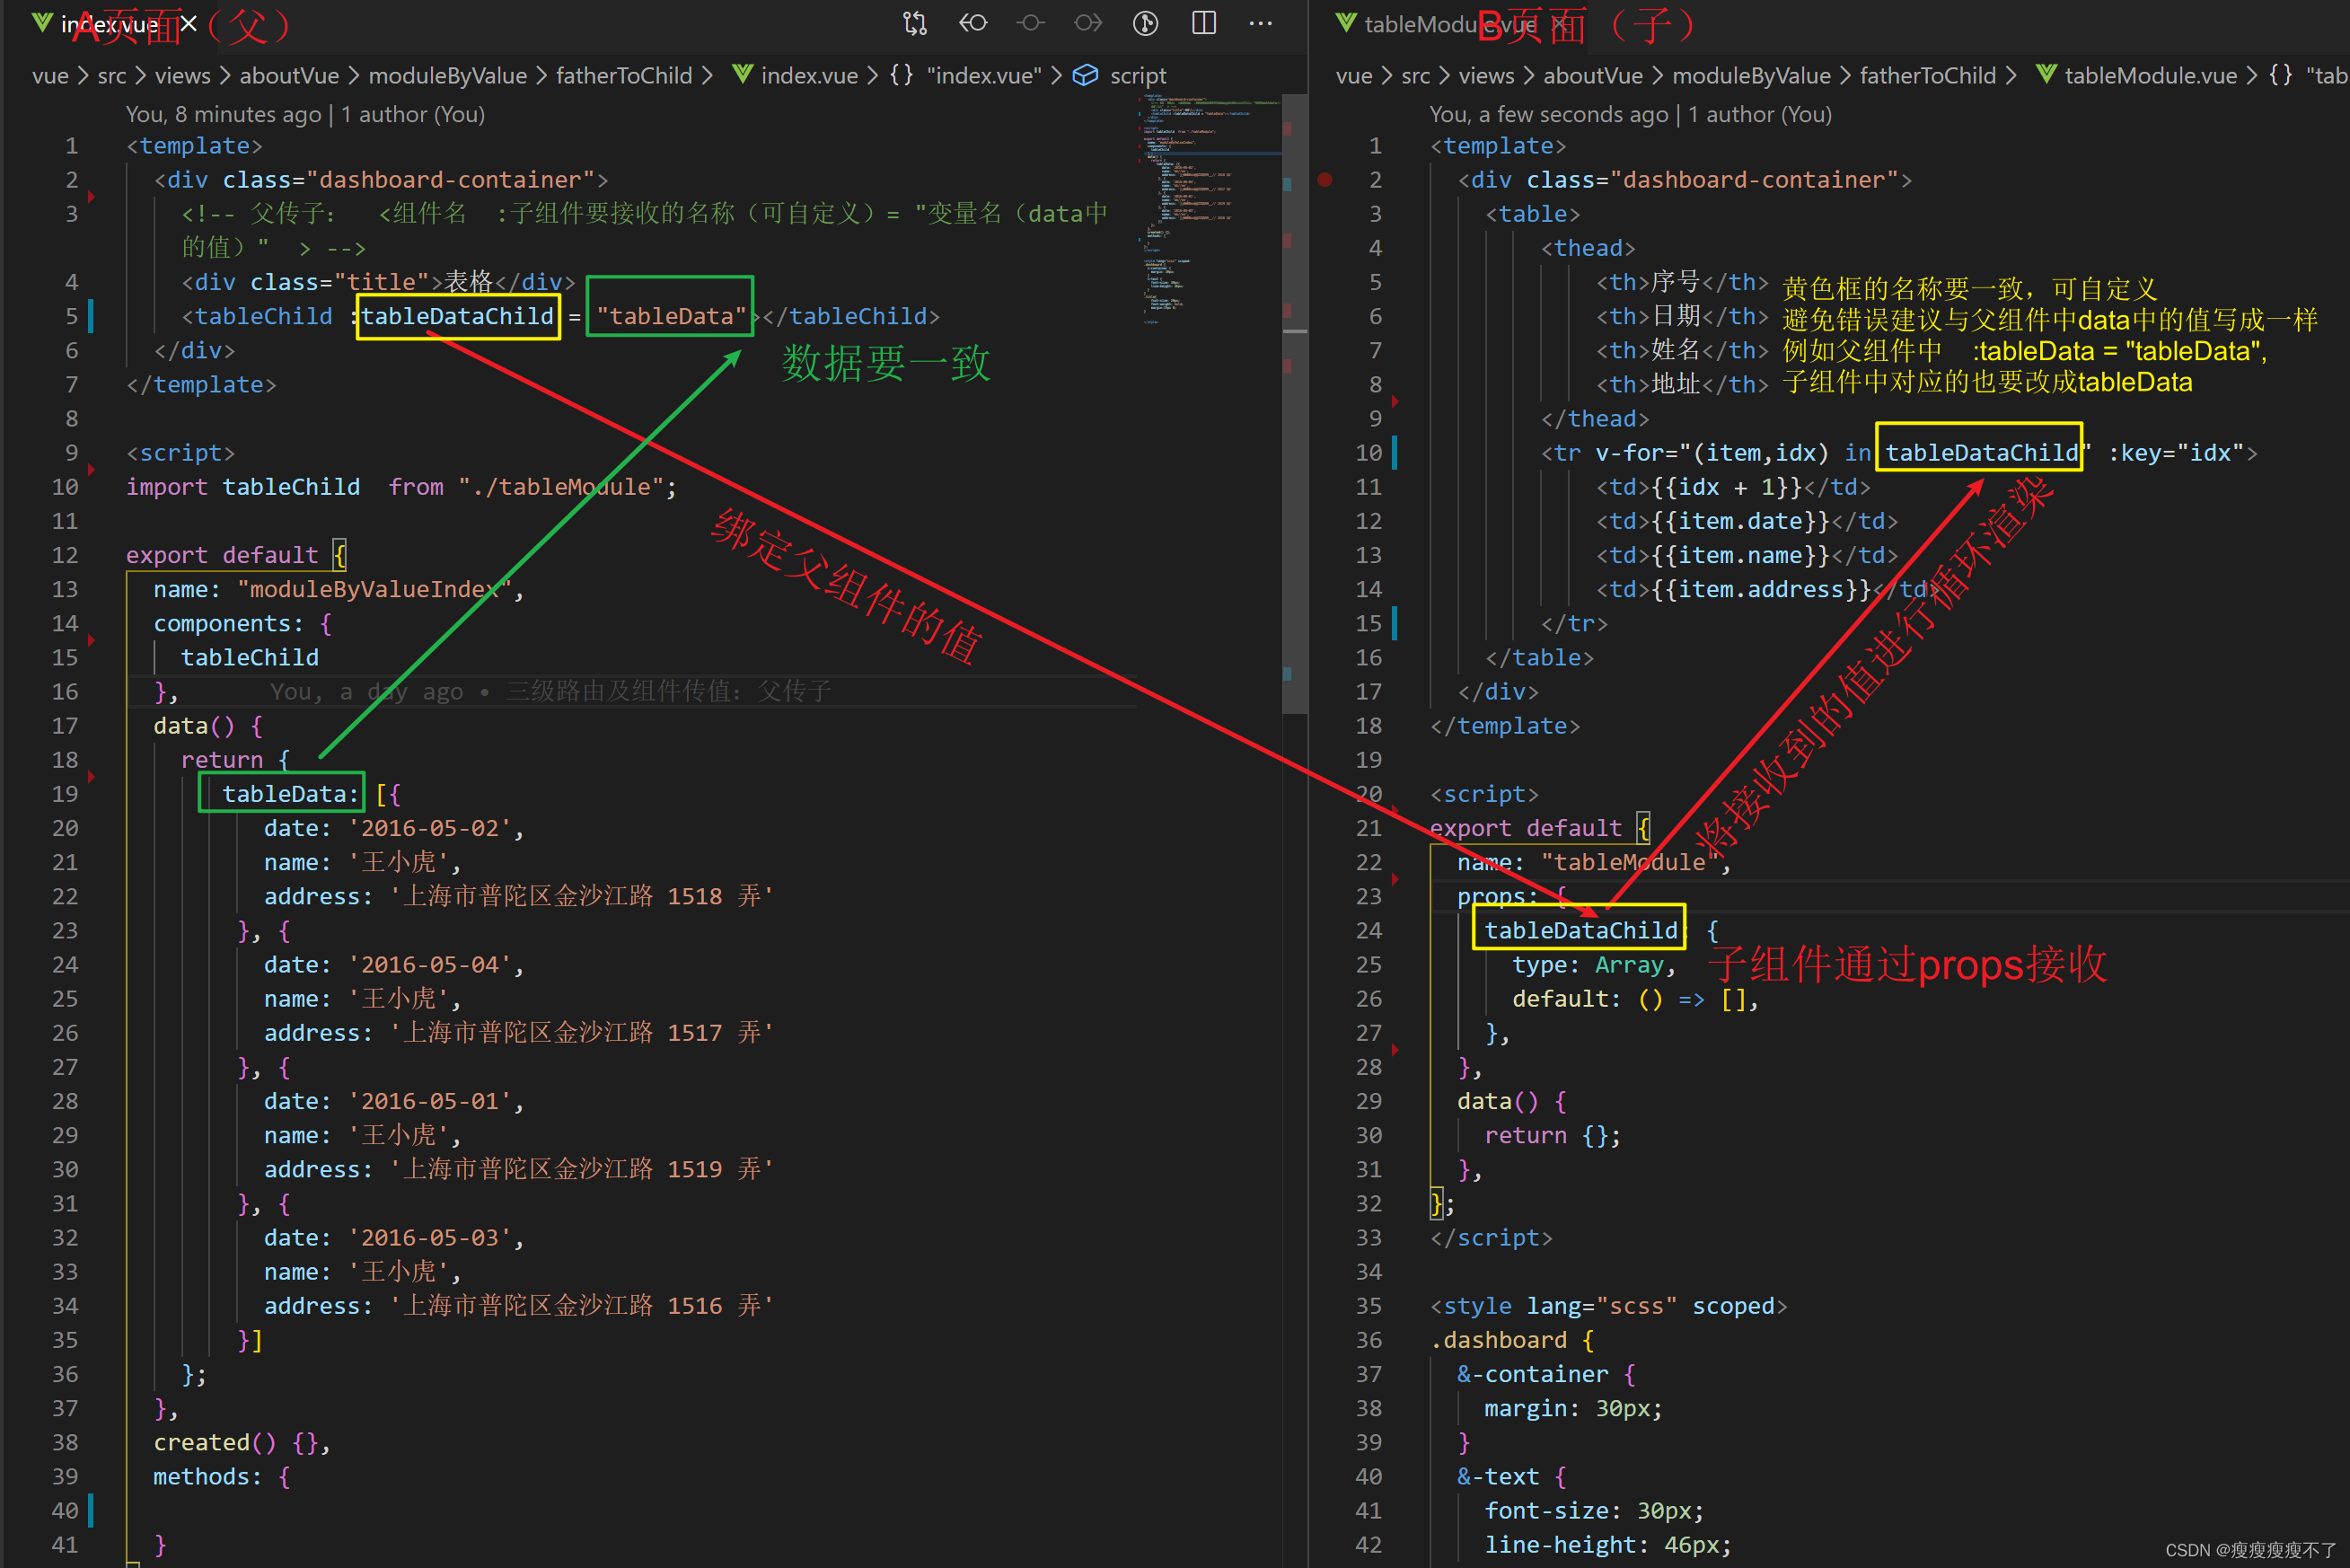Viewport: 2350px width, 1568px height.
Task: Click the blue change bar at left line 40
Action: click(91, 1511)
